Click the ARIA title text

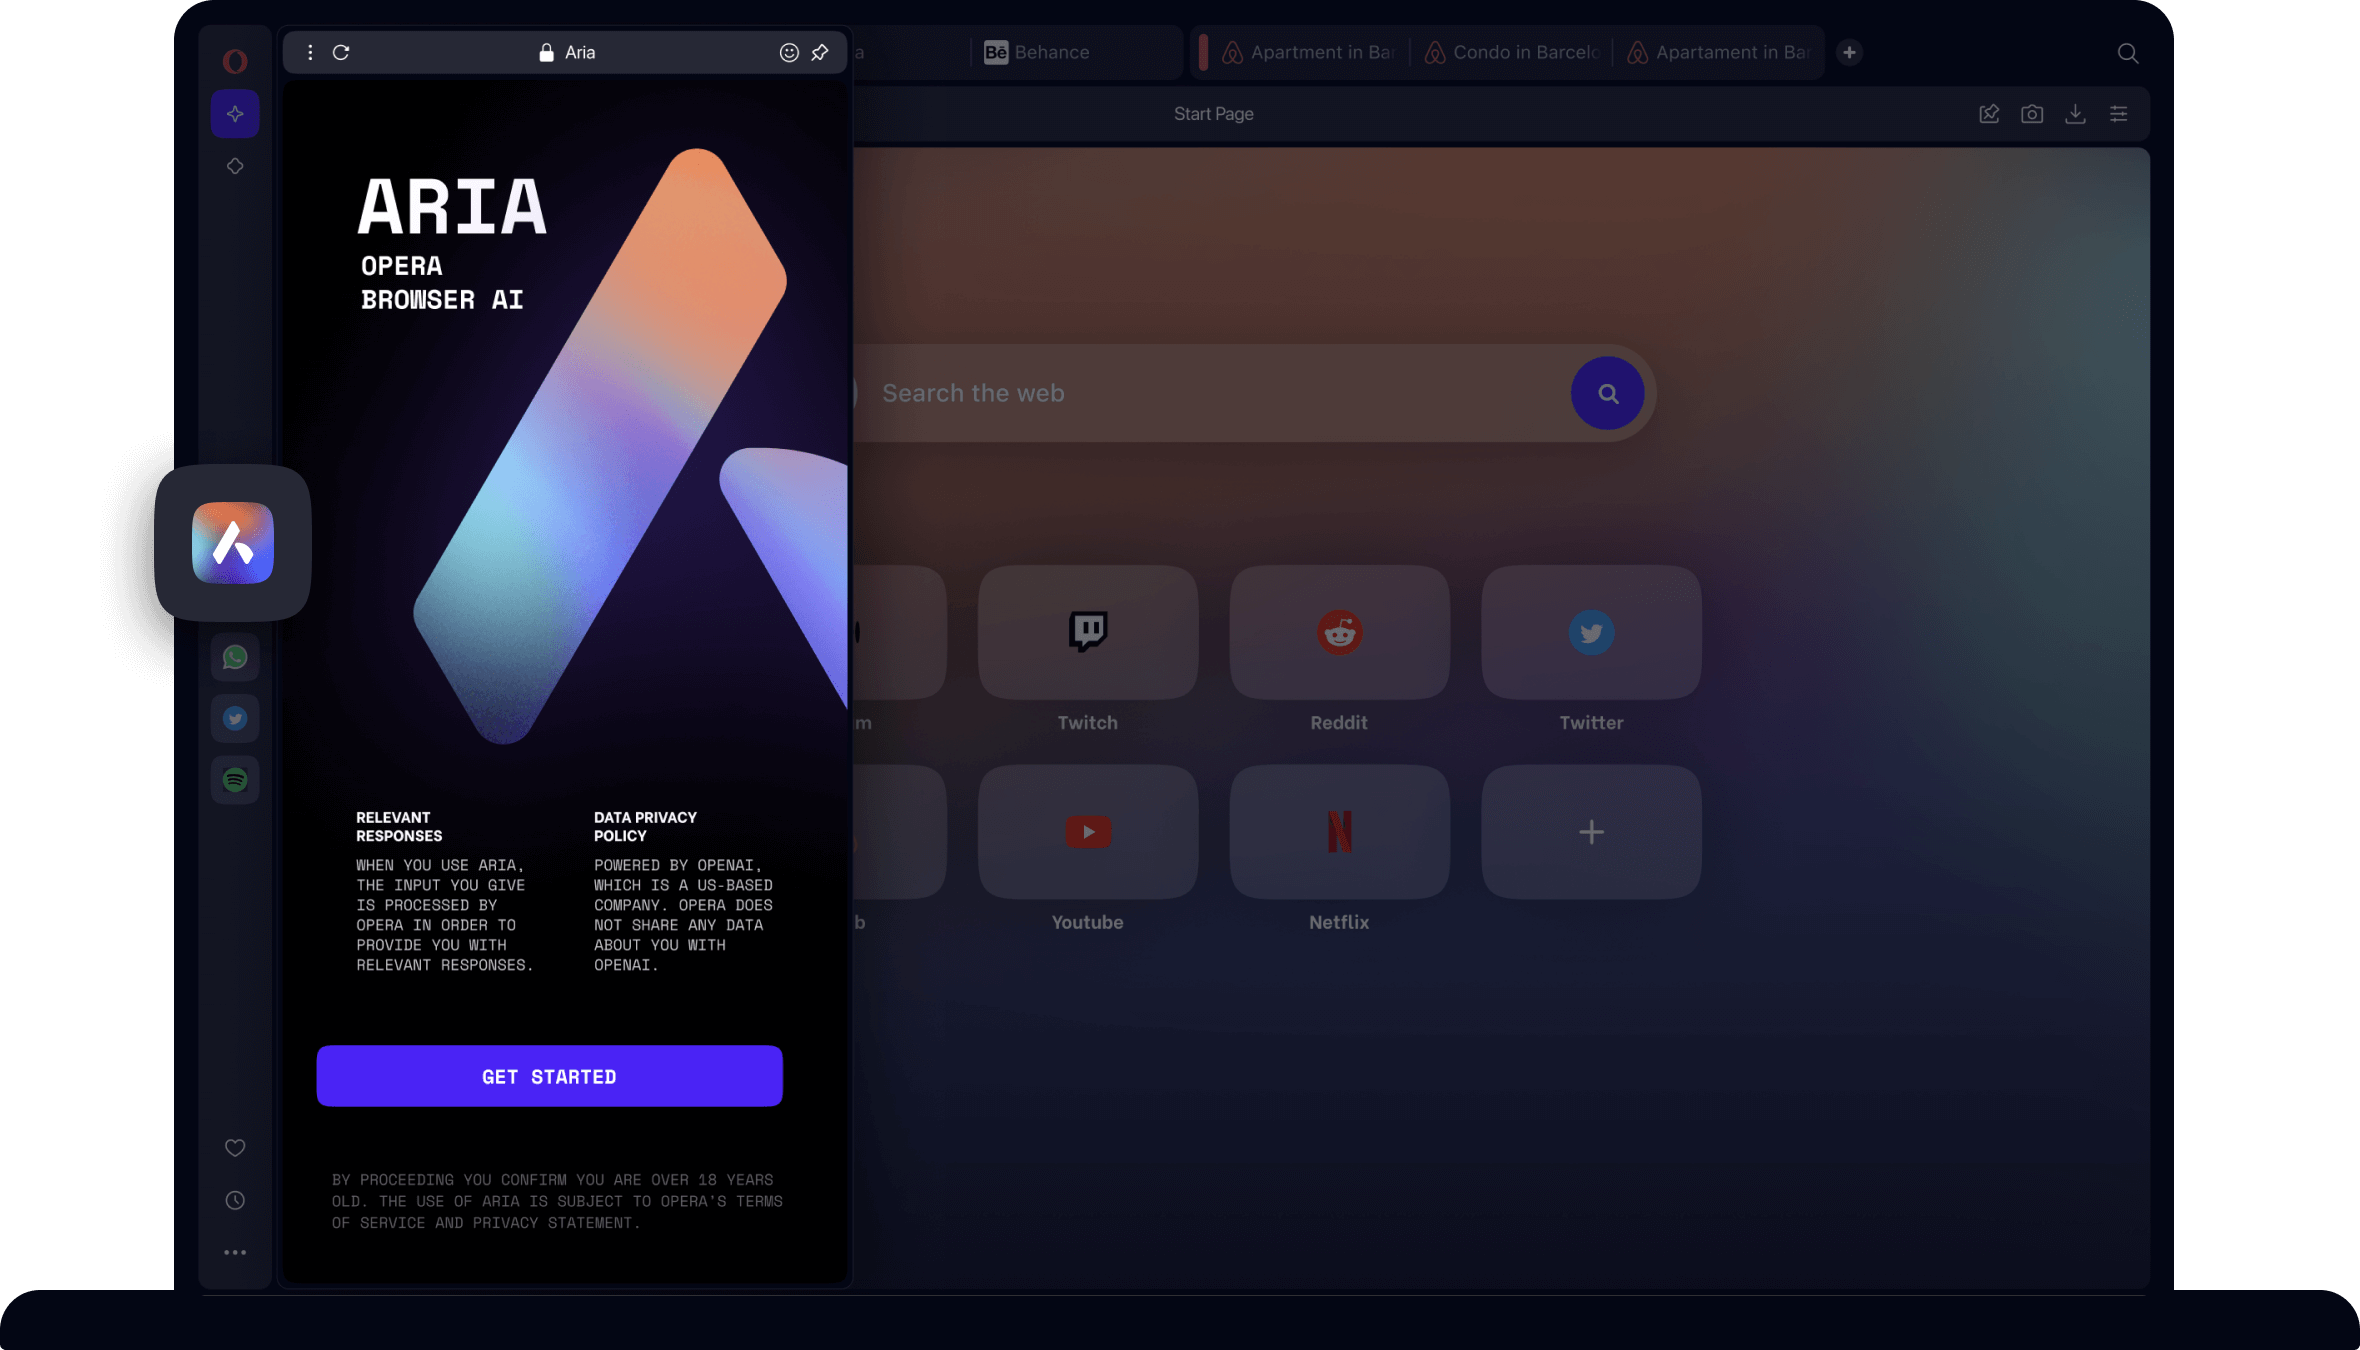[x=452, y=207]
